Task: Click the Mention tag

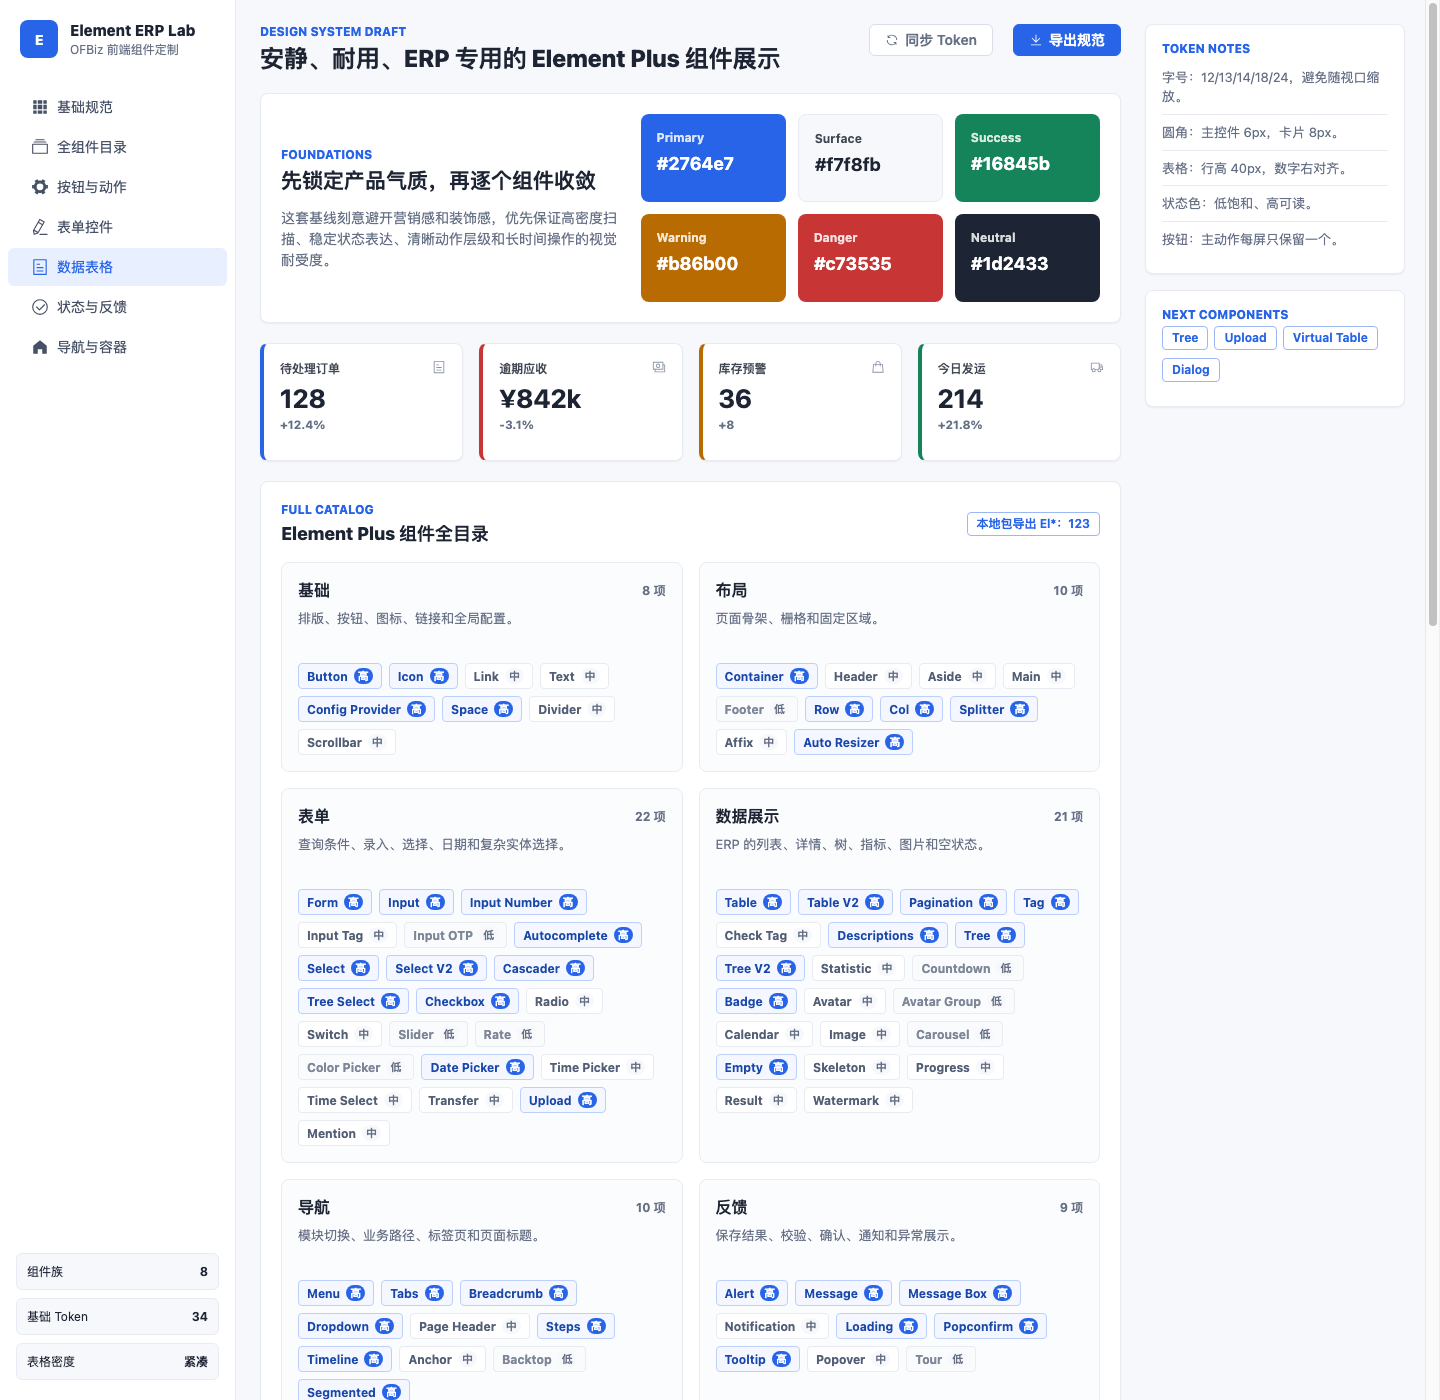Action: (x=343, y=1134)
